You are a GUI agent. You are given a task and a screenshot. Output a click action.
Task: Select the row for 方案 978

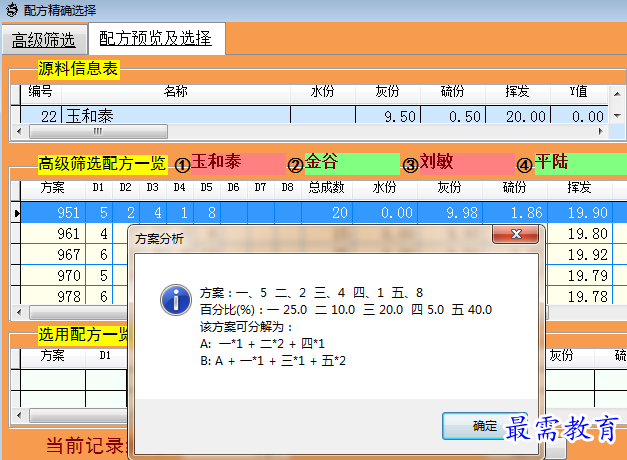69,296
